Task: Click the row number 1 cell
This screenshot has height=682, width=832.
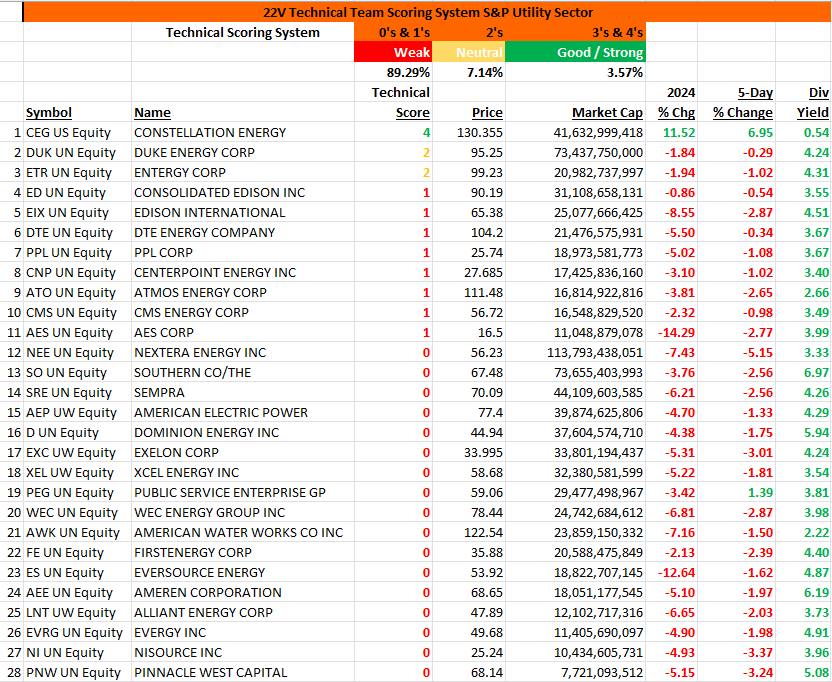Action: click(12, 132)
